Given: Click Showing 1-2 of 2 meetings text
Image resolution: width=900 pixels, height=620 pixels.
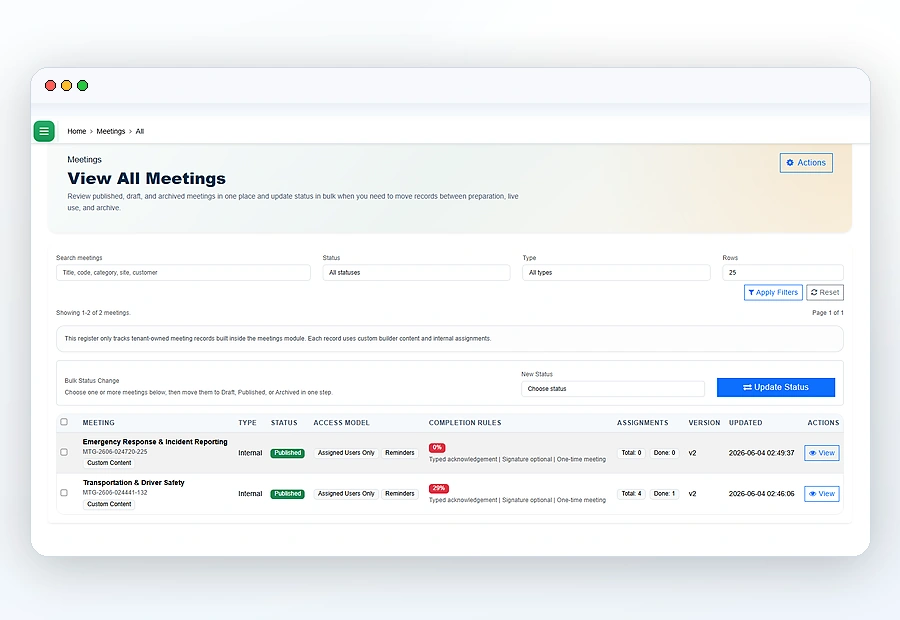Looking at the screenshot, I should click(94, 313).
